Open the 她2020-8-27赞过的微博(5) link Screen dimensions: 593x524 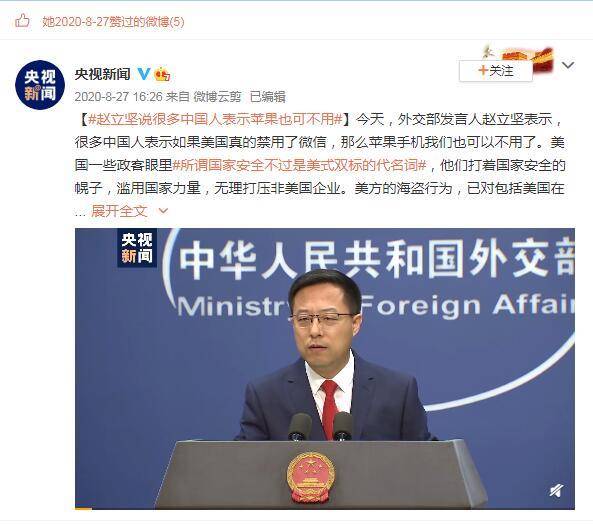(113, 22)
